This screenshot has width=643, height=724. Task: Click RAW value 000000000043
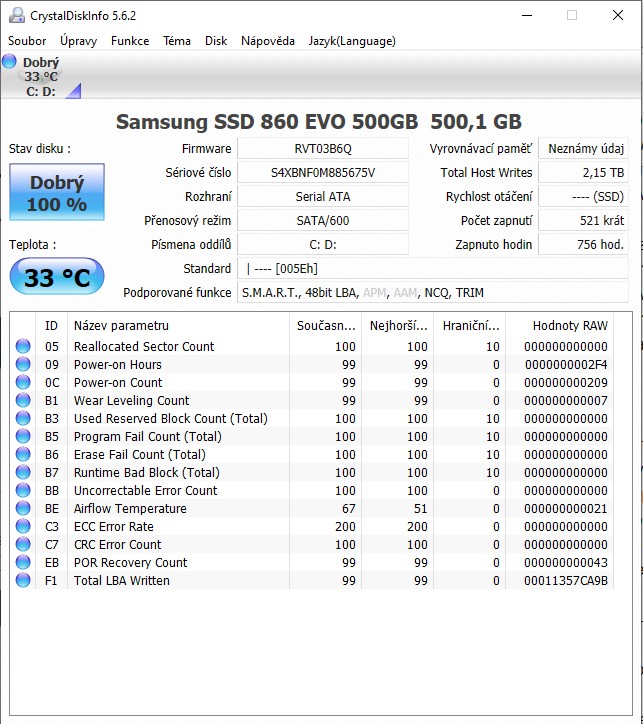pos(565,562)
